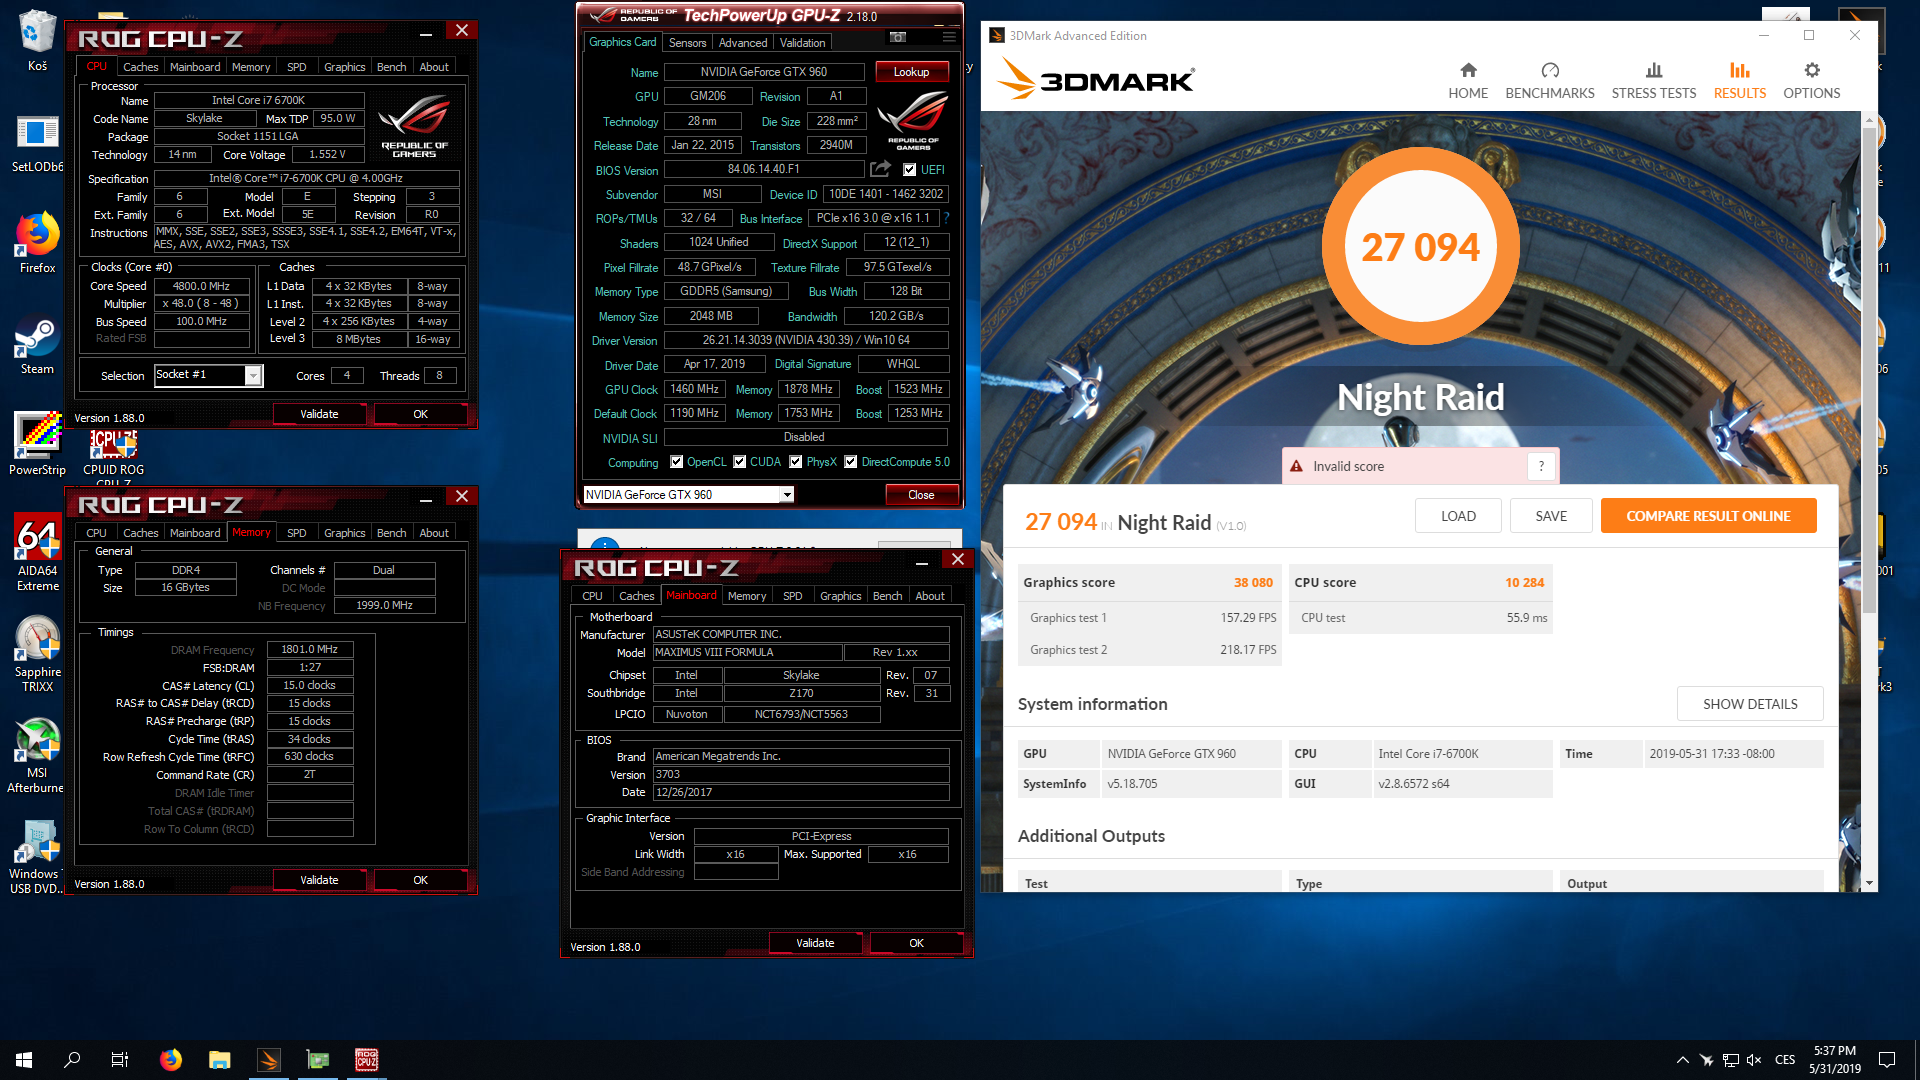Click muted volume tray icon
This screenshot has height=1080, width=1920.
1754,1060
